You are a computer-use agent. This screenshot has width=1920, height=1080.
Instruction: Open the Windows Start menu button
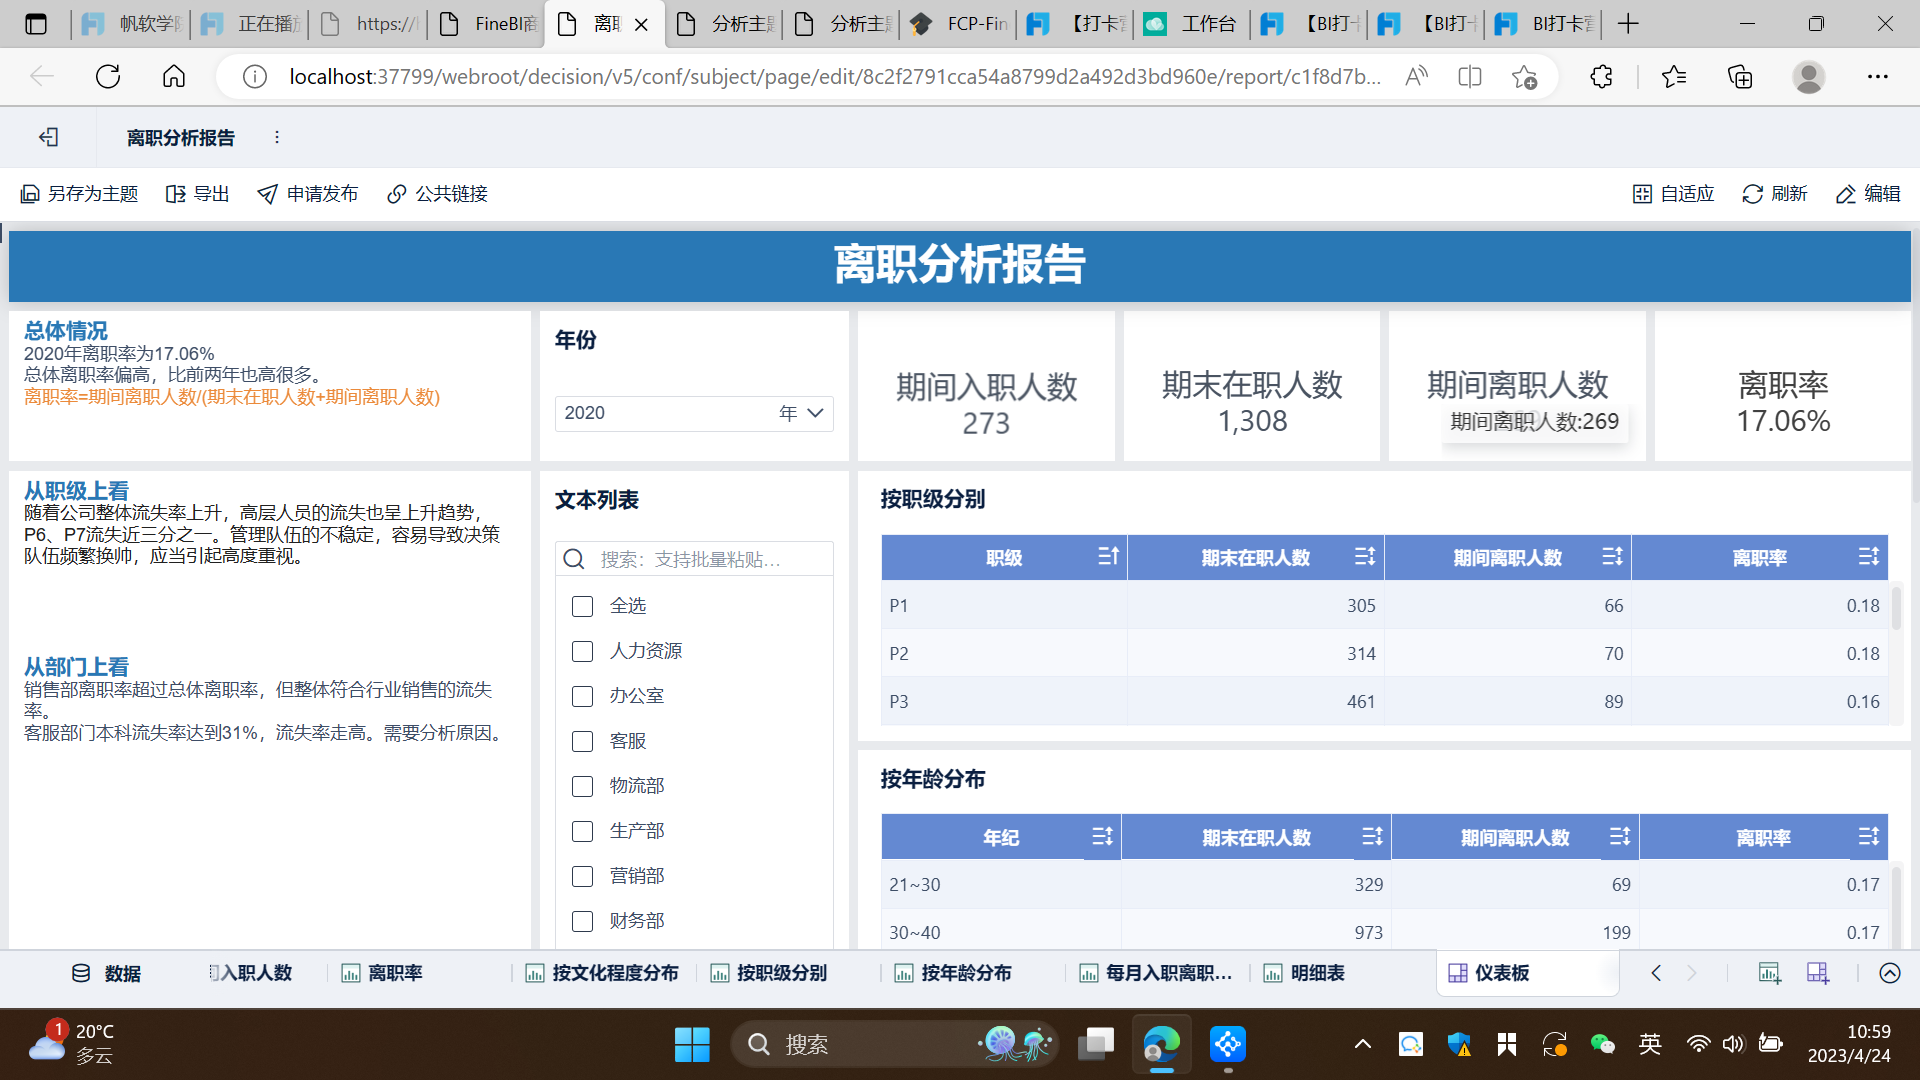(691, 1044)
